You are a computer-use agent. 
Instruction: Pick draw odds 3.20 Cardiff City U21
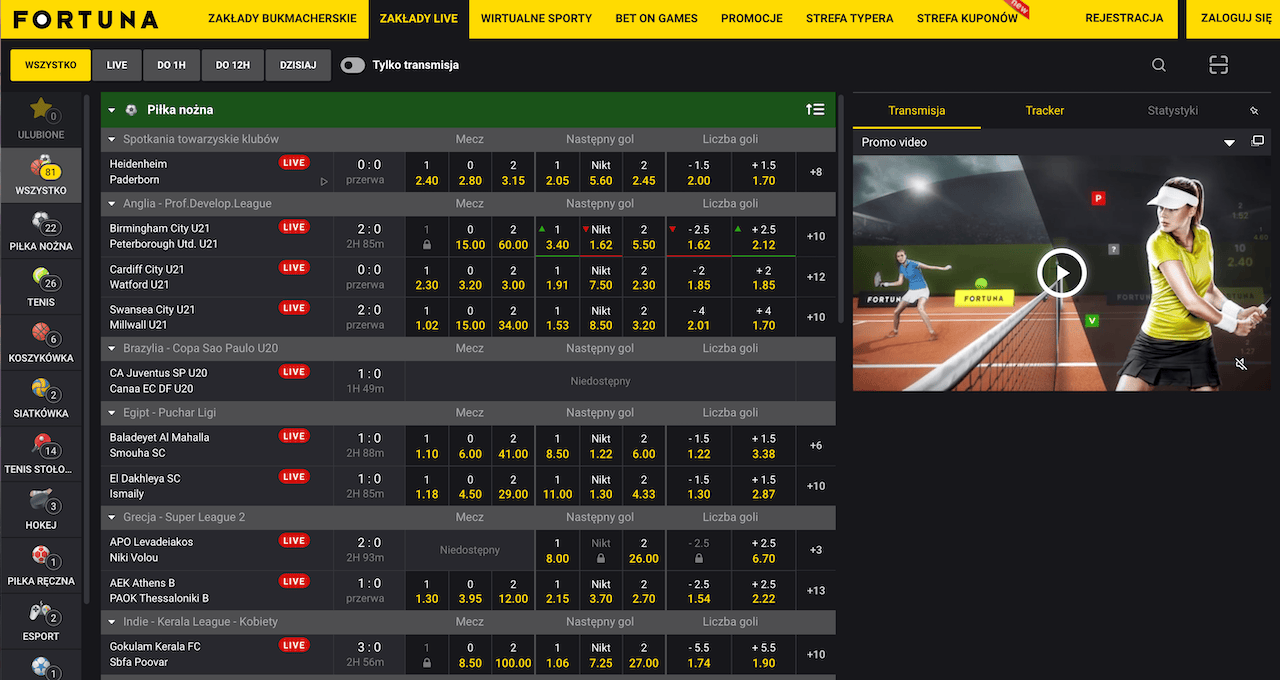(x=470, y=277)
